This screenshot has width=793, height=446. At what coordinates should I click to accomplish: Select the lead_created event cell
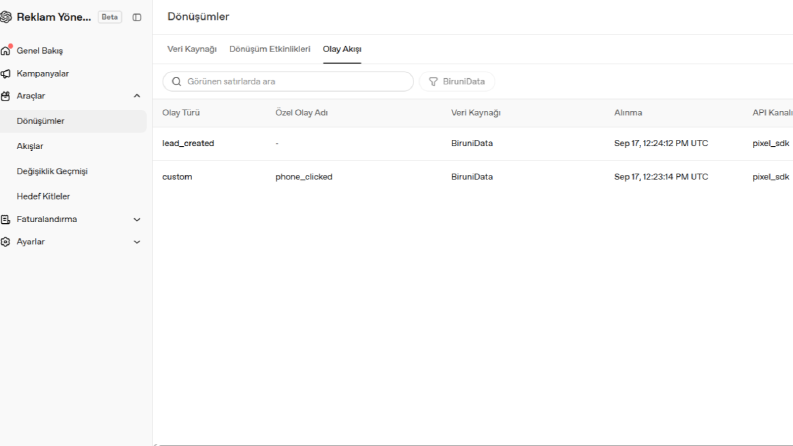[x=188, y=144]
